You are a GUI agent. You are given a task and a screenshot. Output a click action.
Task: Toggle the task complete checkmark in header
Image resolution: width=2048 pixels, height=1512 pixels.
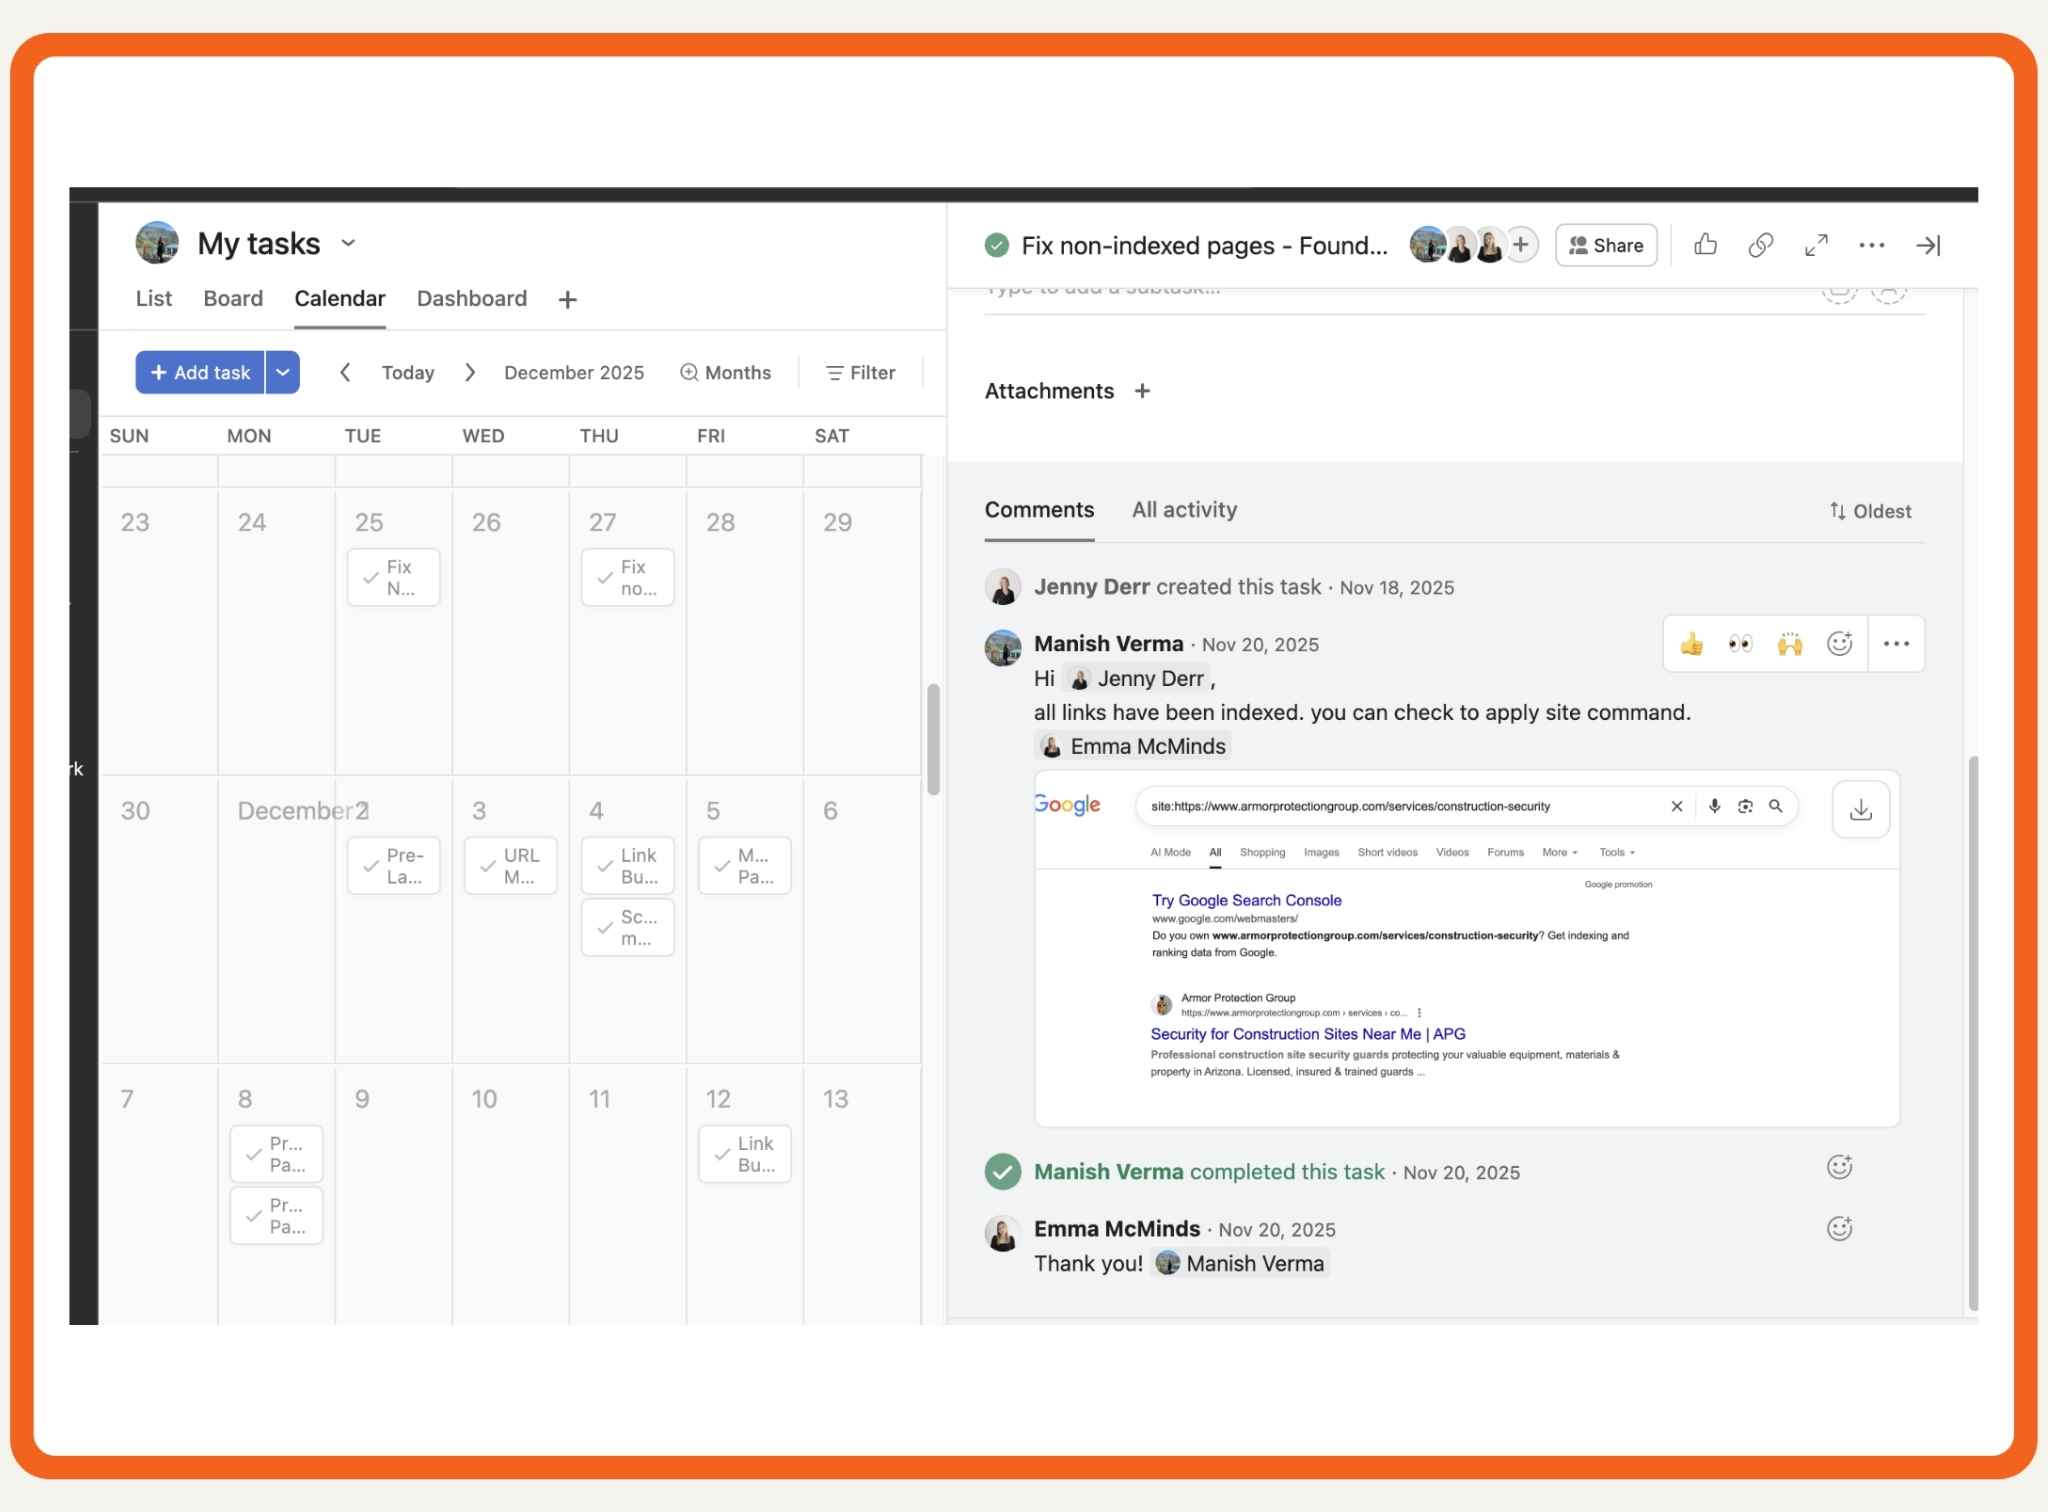[997, 245]
